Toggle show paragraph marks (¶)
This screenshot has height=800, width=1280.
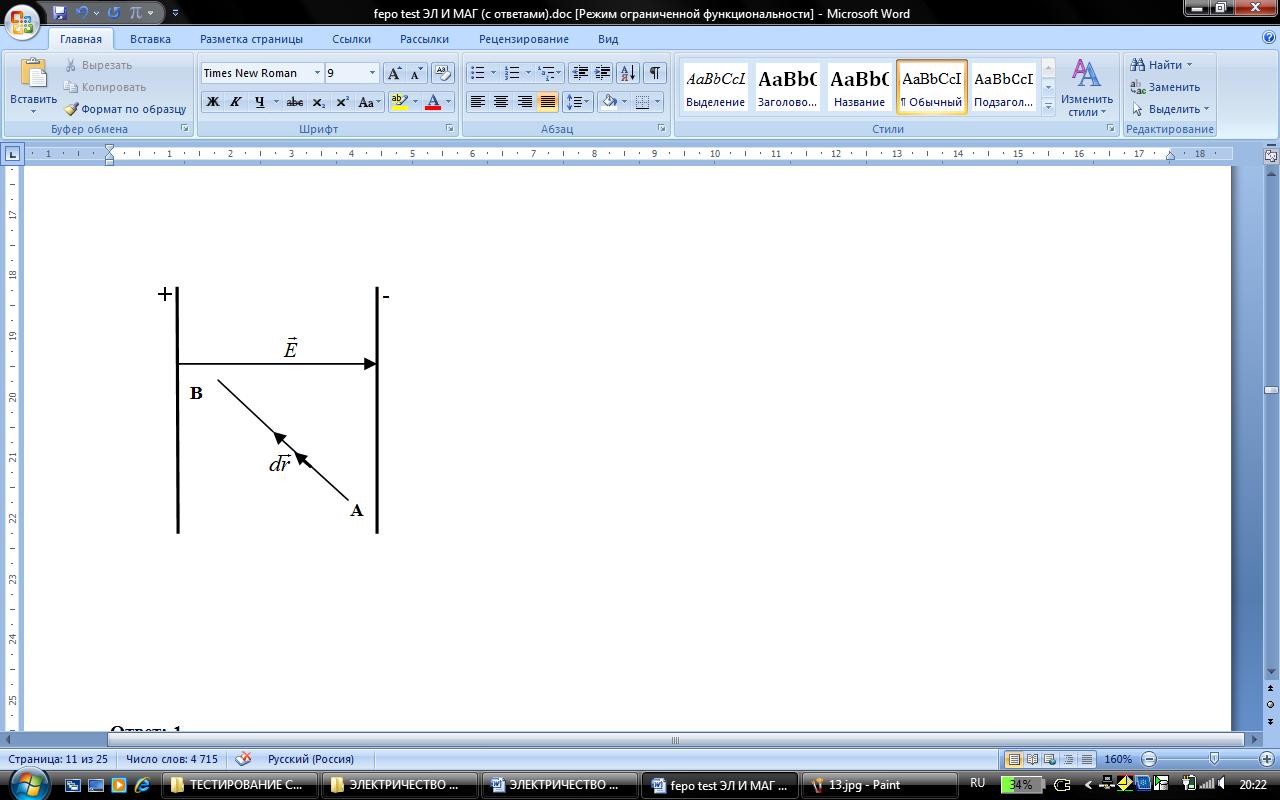[655, 73]
